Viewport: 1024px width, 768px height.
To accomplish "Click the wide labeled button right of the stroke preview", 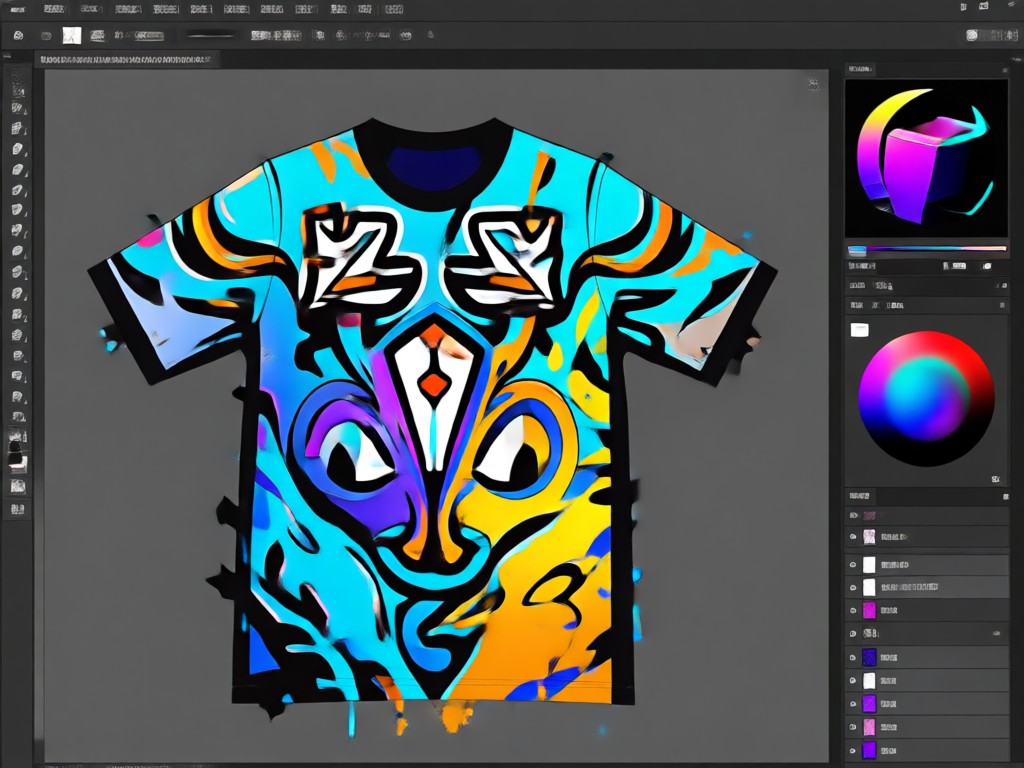I will 276,35.
